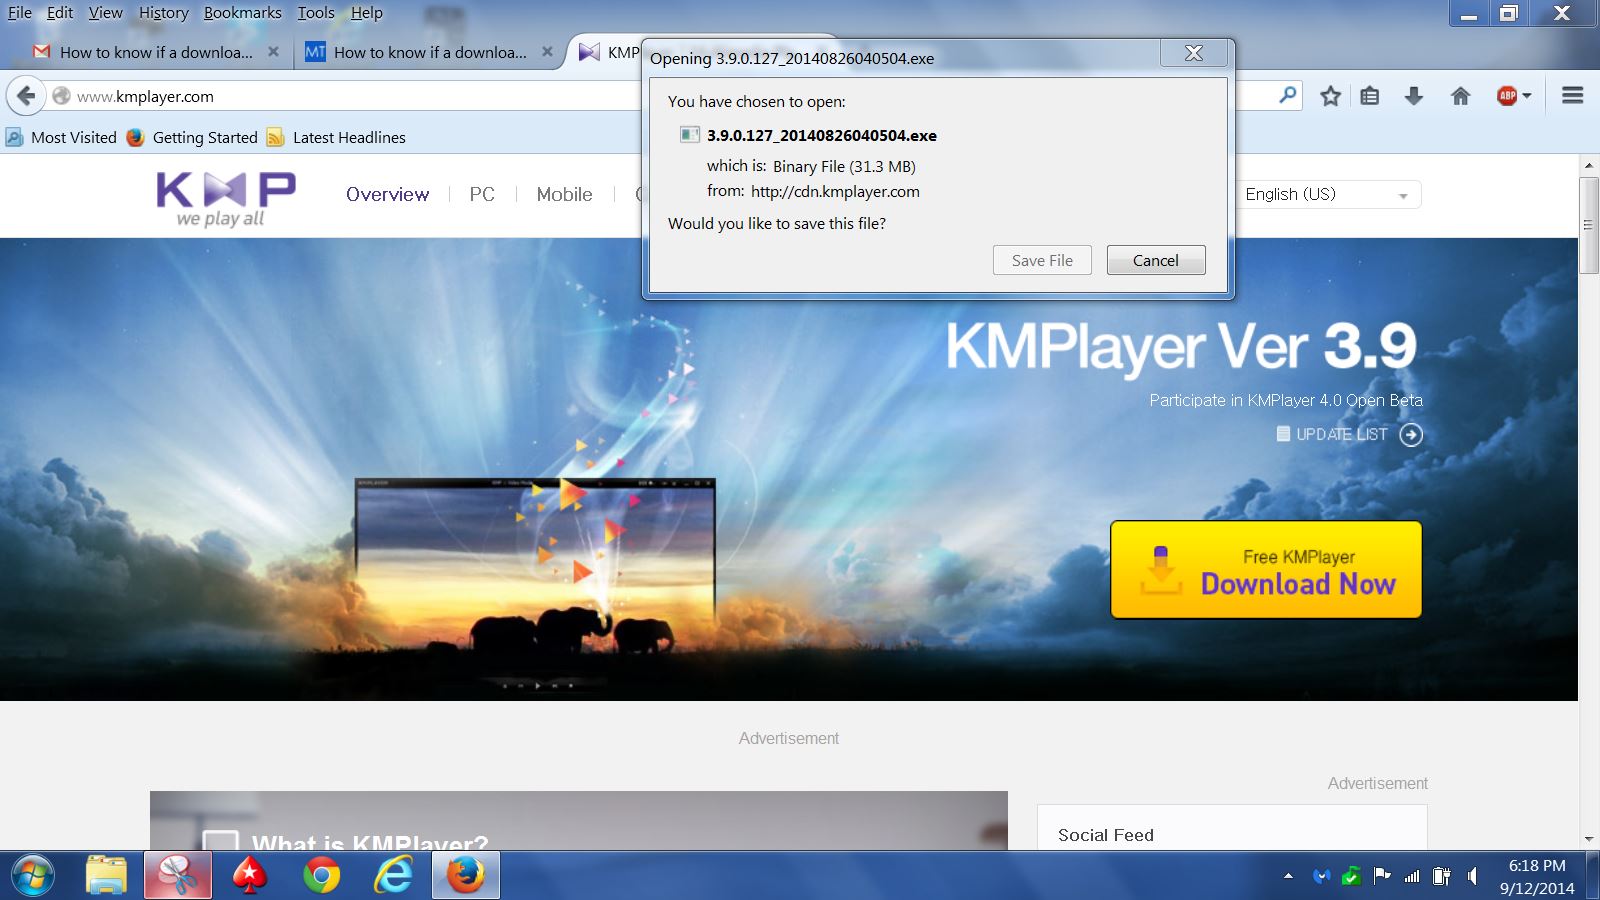Screen dimensions: 1600x900
Task: Click the green checkmark tray icon
Action: [1351, 877]
